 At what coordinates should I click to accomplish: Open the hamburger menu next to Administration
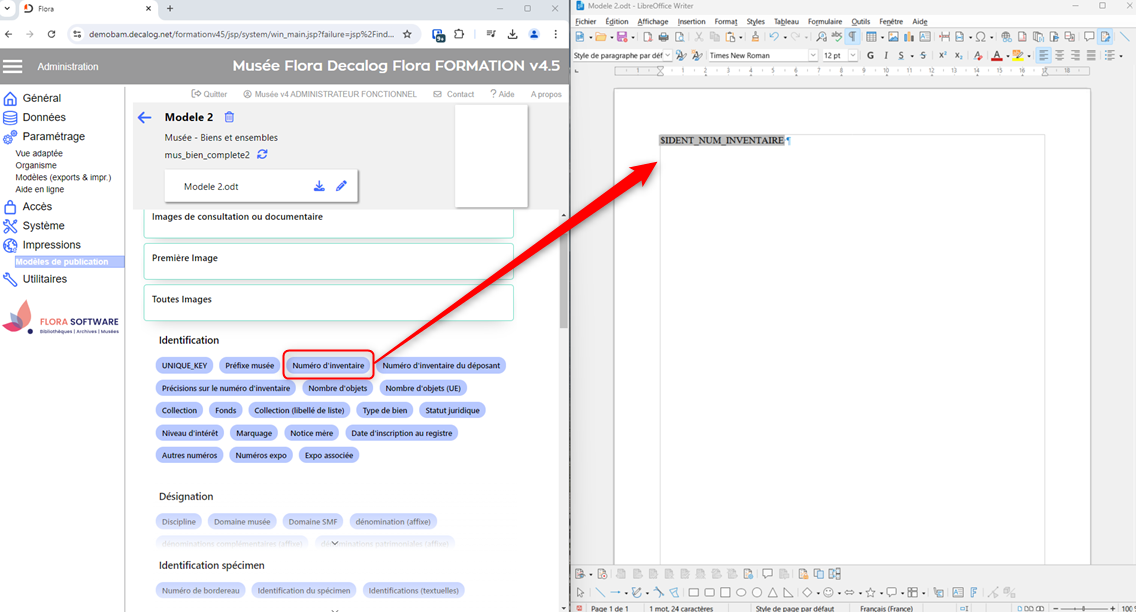click(13, 66)
